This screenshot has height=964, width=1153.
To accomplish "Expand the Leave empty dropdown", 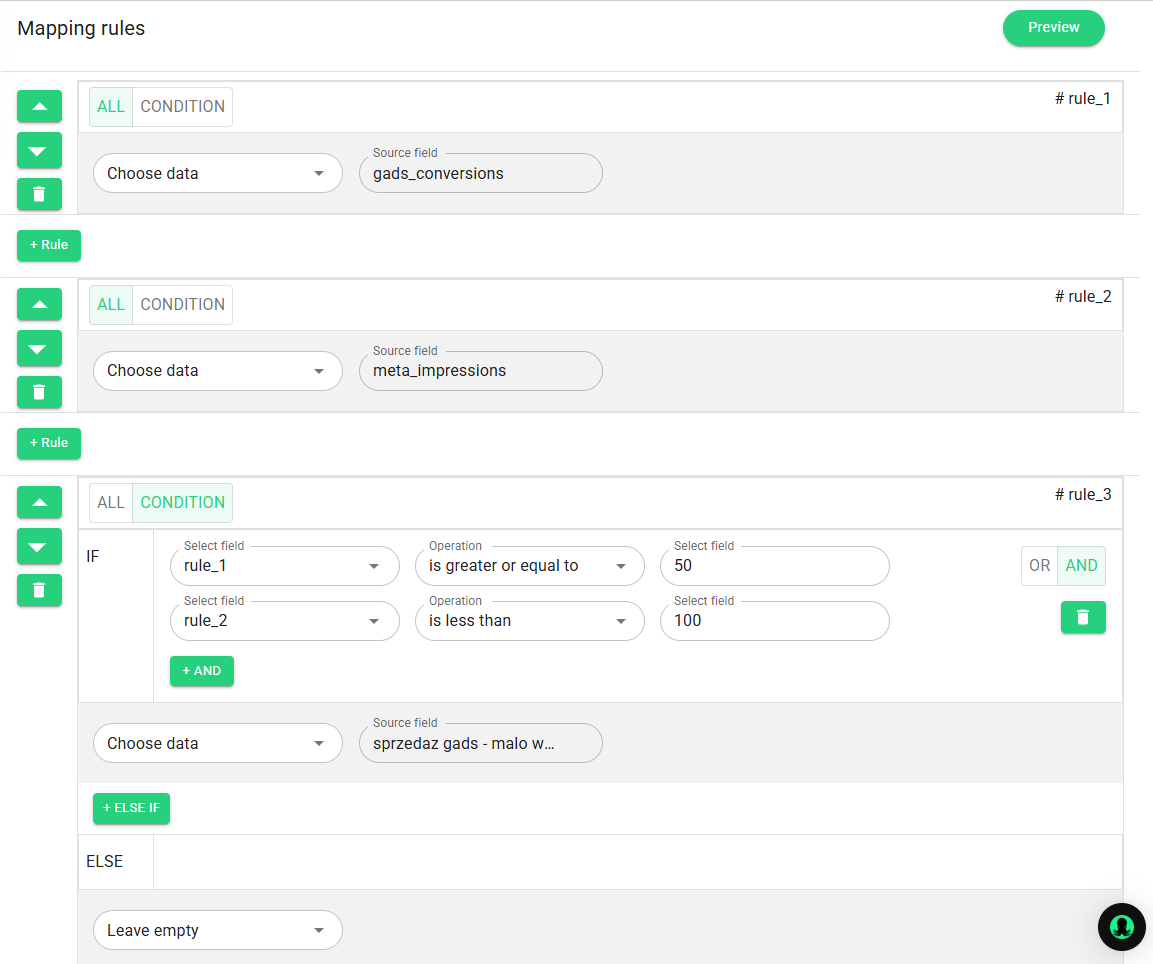I will click(217, 930).
